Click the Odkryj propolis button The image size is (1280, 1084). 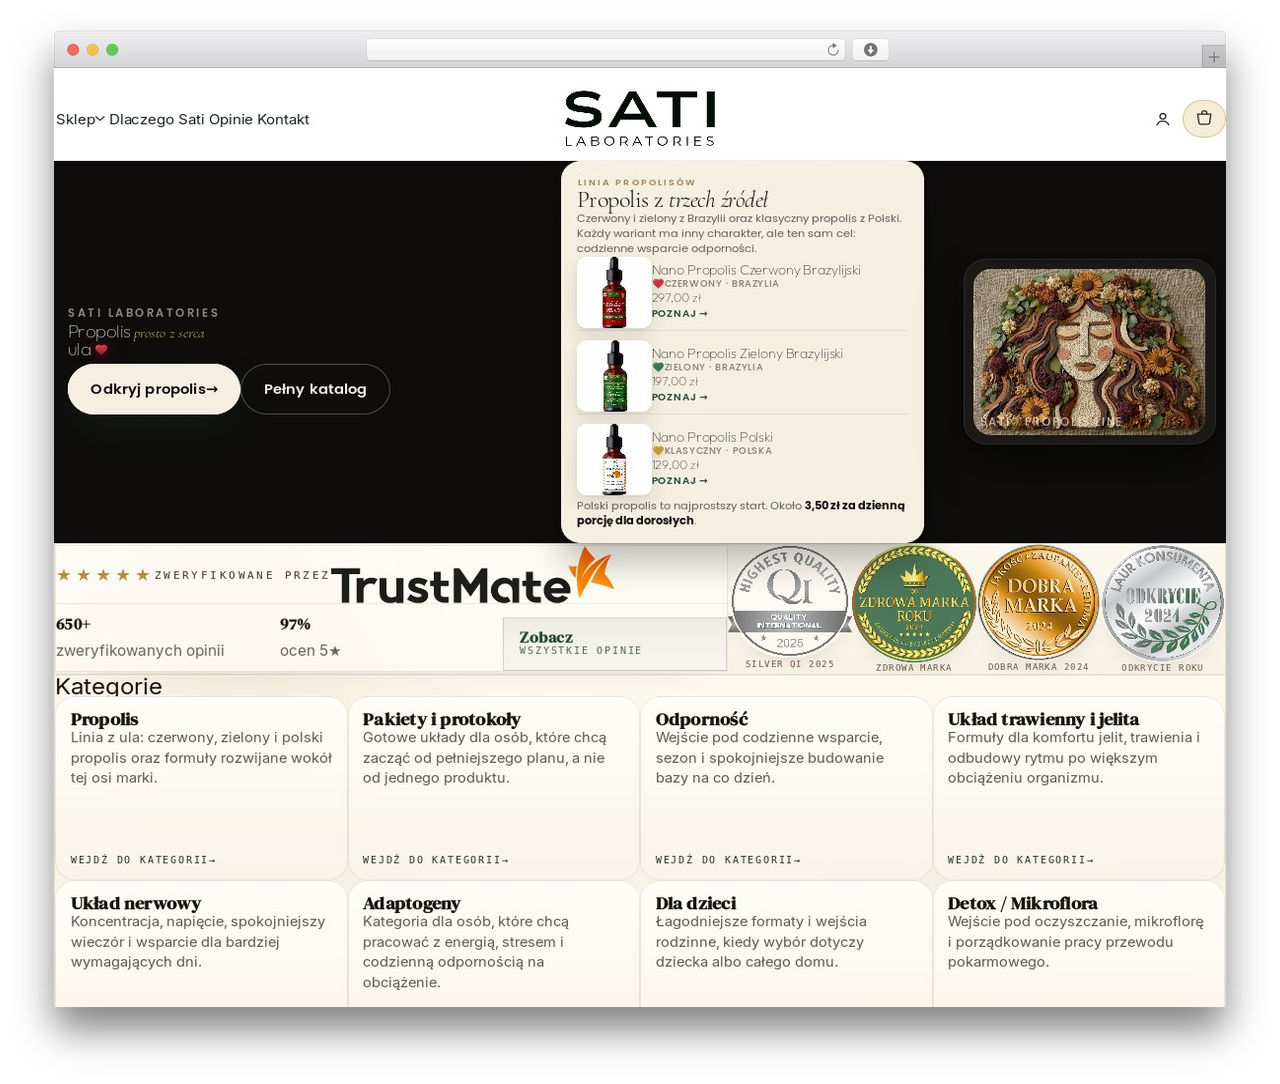coord(154,389)
